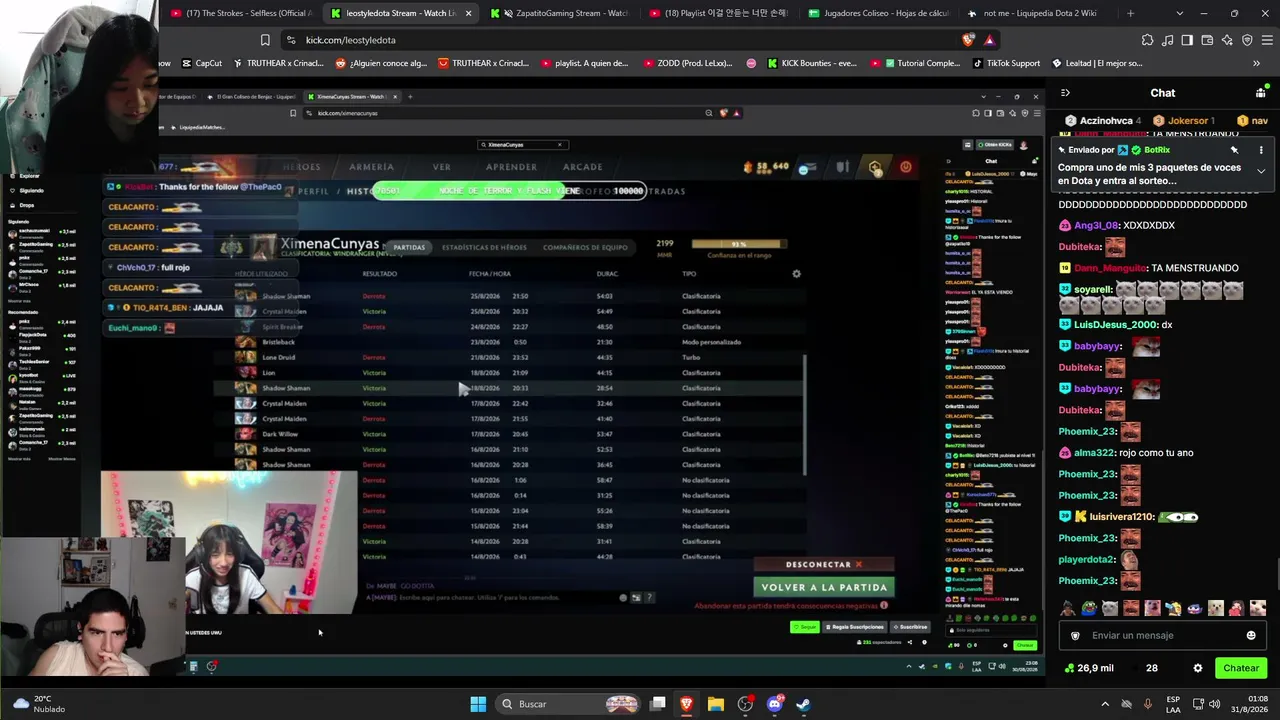Click the taskbar Buscar search box
This screenshot has height=720, width=1280.
[568, 704]
